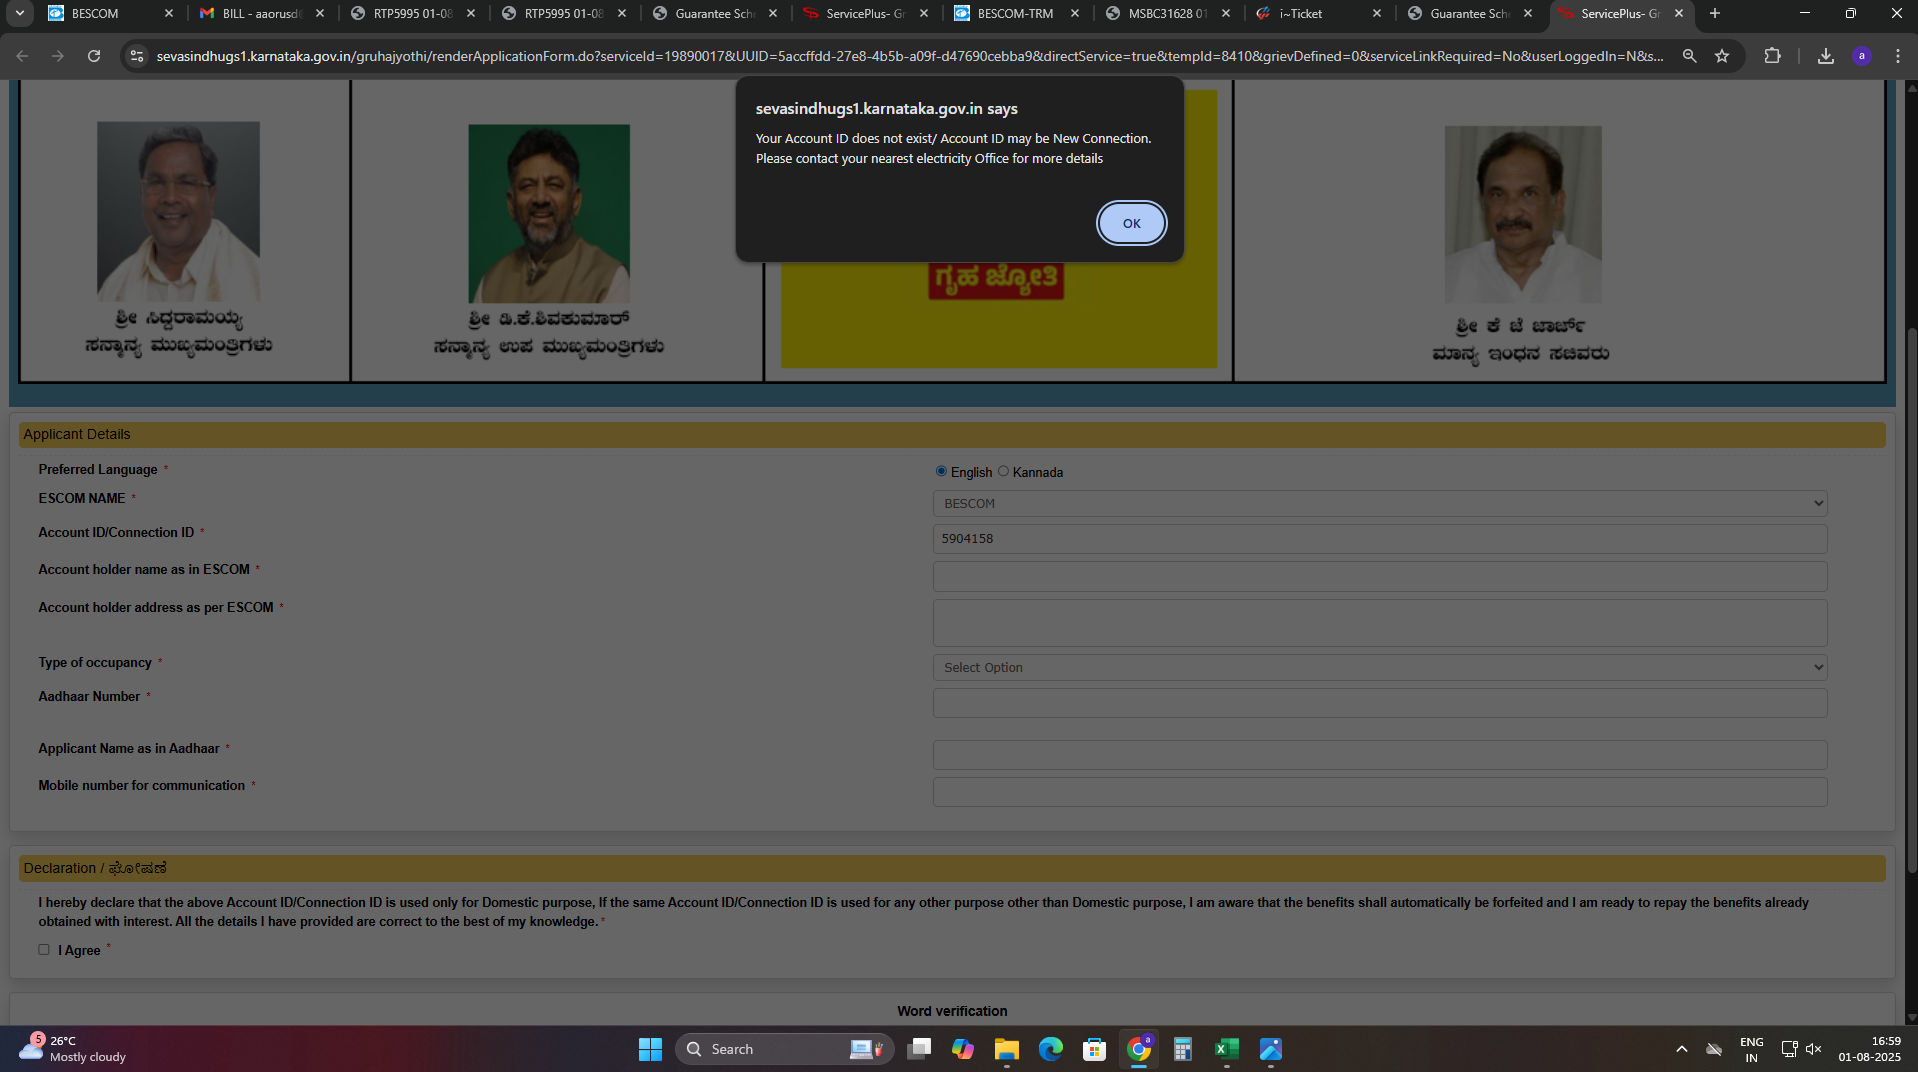1918x1072 pixels.
Task: Bookmark this page with the star
Action: (x=1722, y=56)
